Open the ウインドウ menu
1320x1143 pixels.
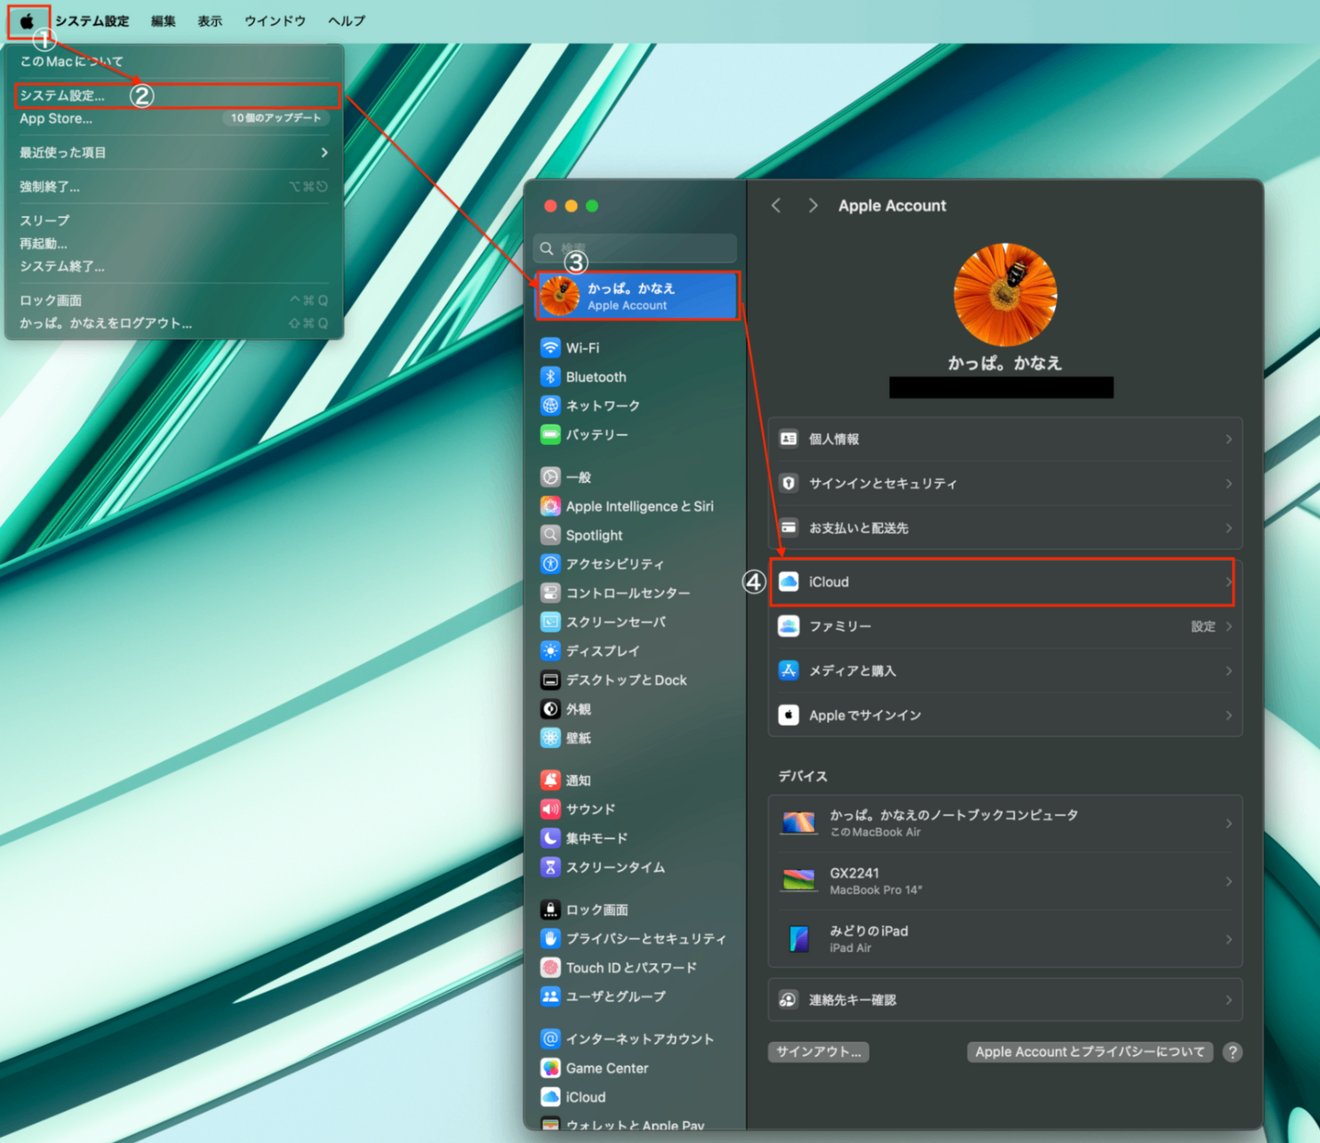pyautogui.click(x=274, y=20)
